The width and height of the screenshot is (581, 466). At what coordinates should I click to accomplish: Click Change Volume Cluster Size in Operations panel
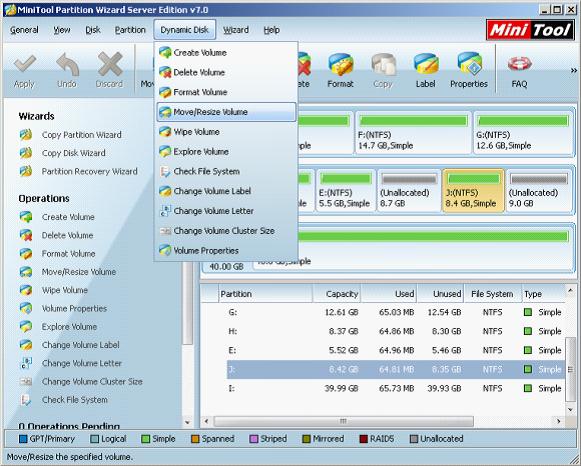pos(81,382)
